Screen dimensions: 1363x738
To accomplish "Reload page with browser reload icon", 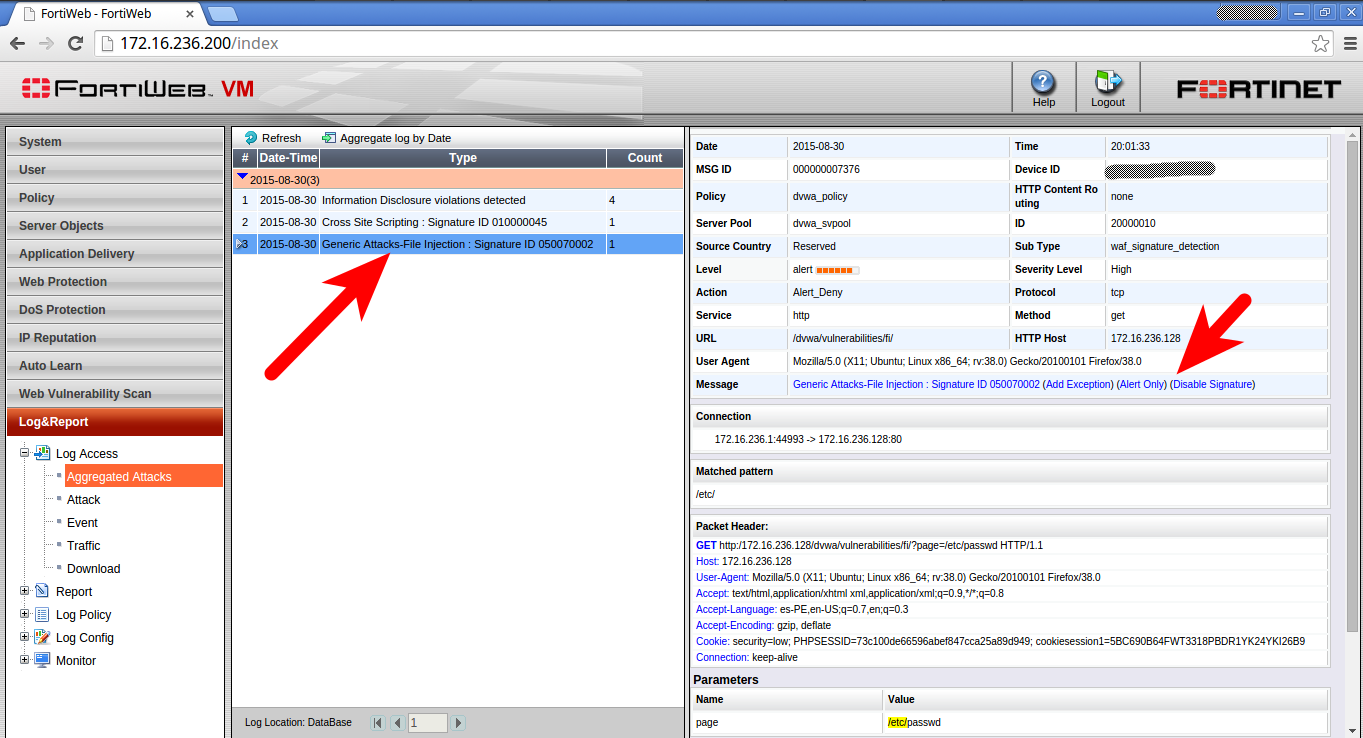I will (75, 43).
